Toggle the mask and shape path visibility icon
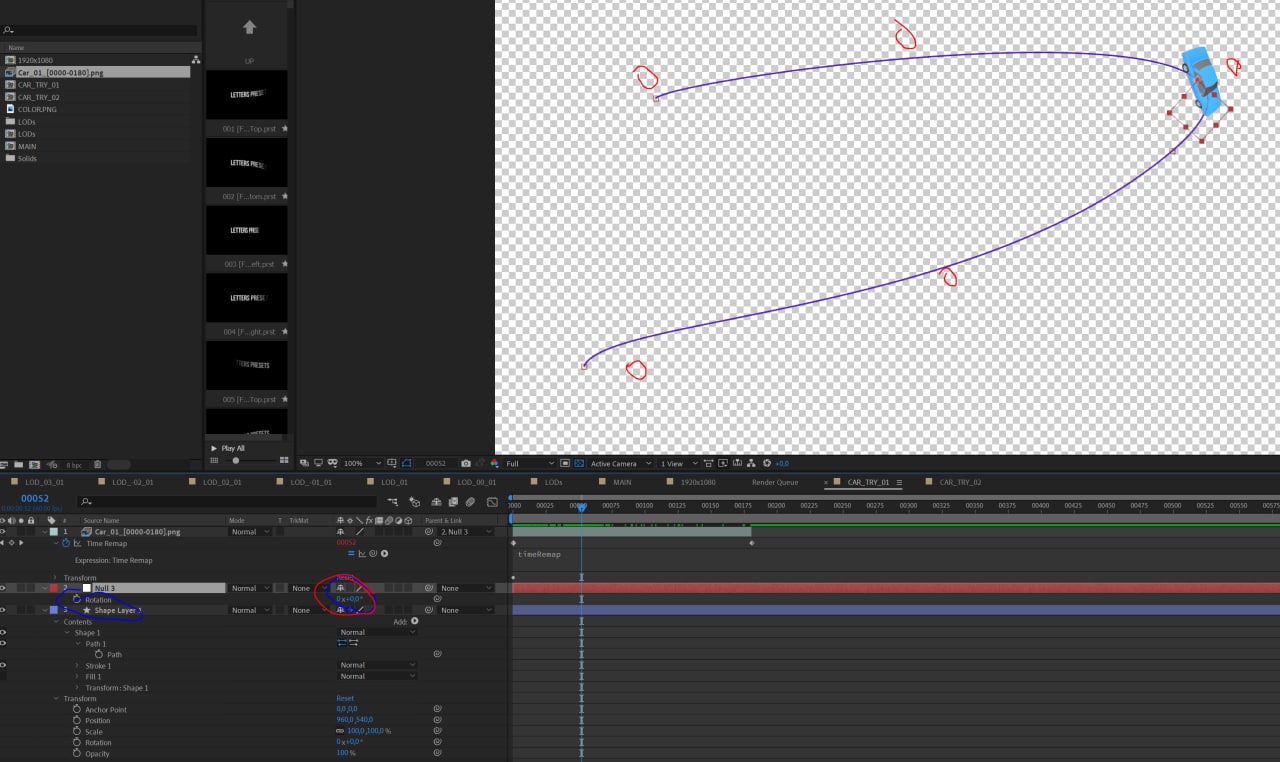 click(x=406, y=463)
